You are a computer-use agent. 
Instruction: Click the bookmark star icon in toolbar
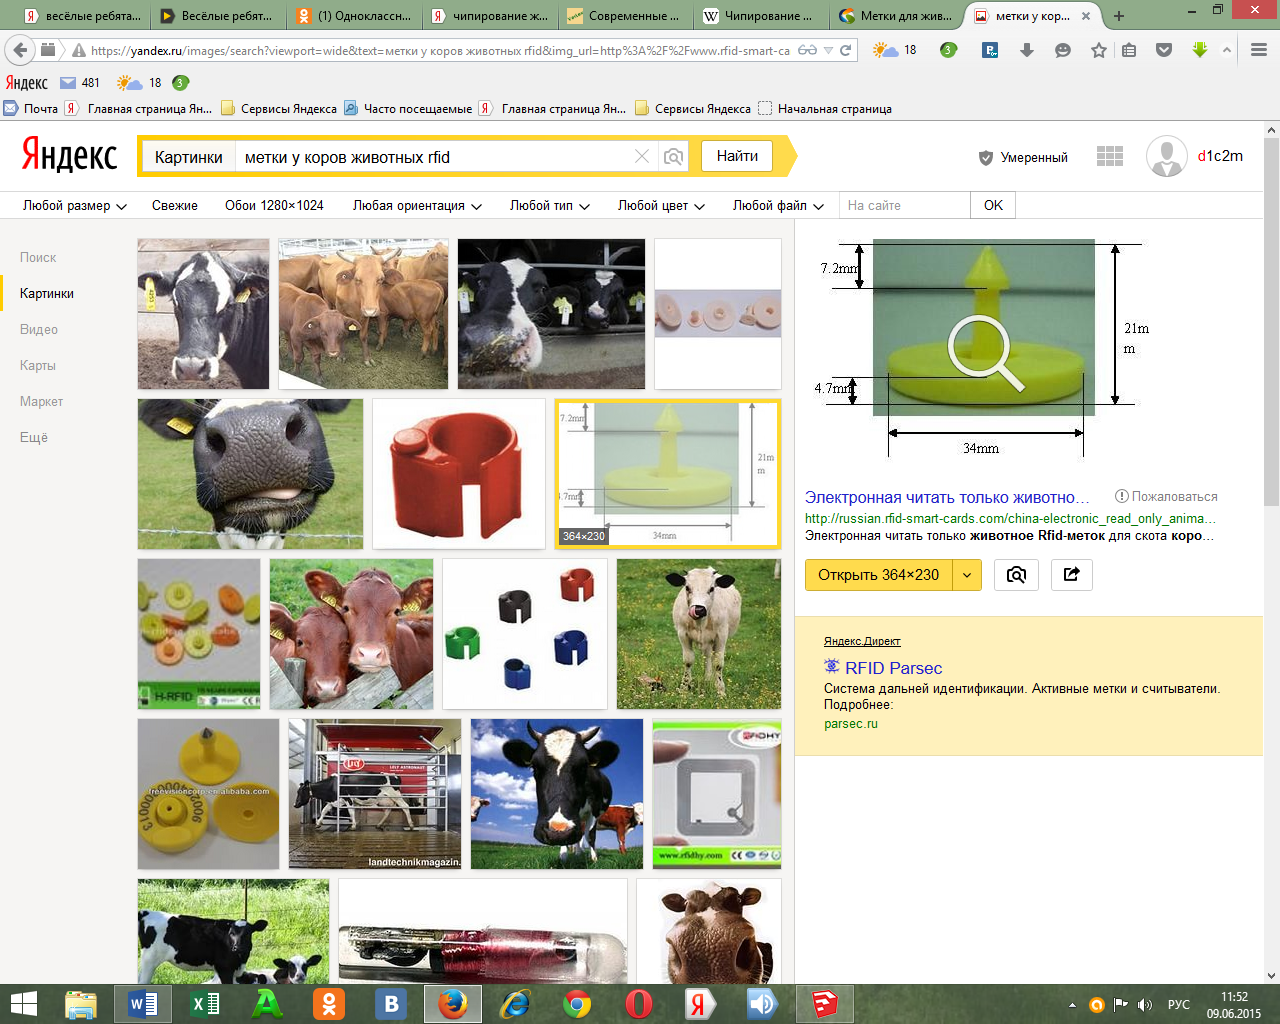click(1099, 50)
